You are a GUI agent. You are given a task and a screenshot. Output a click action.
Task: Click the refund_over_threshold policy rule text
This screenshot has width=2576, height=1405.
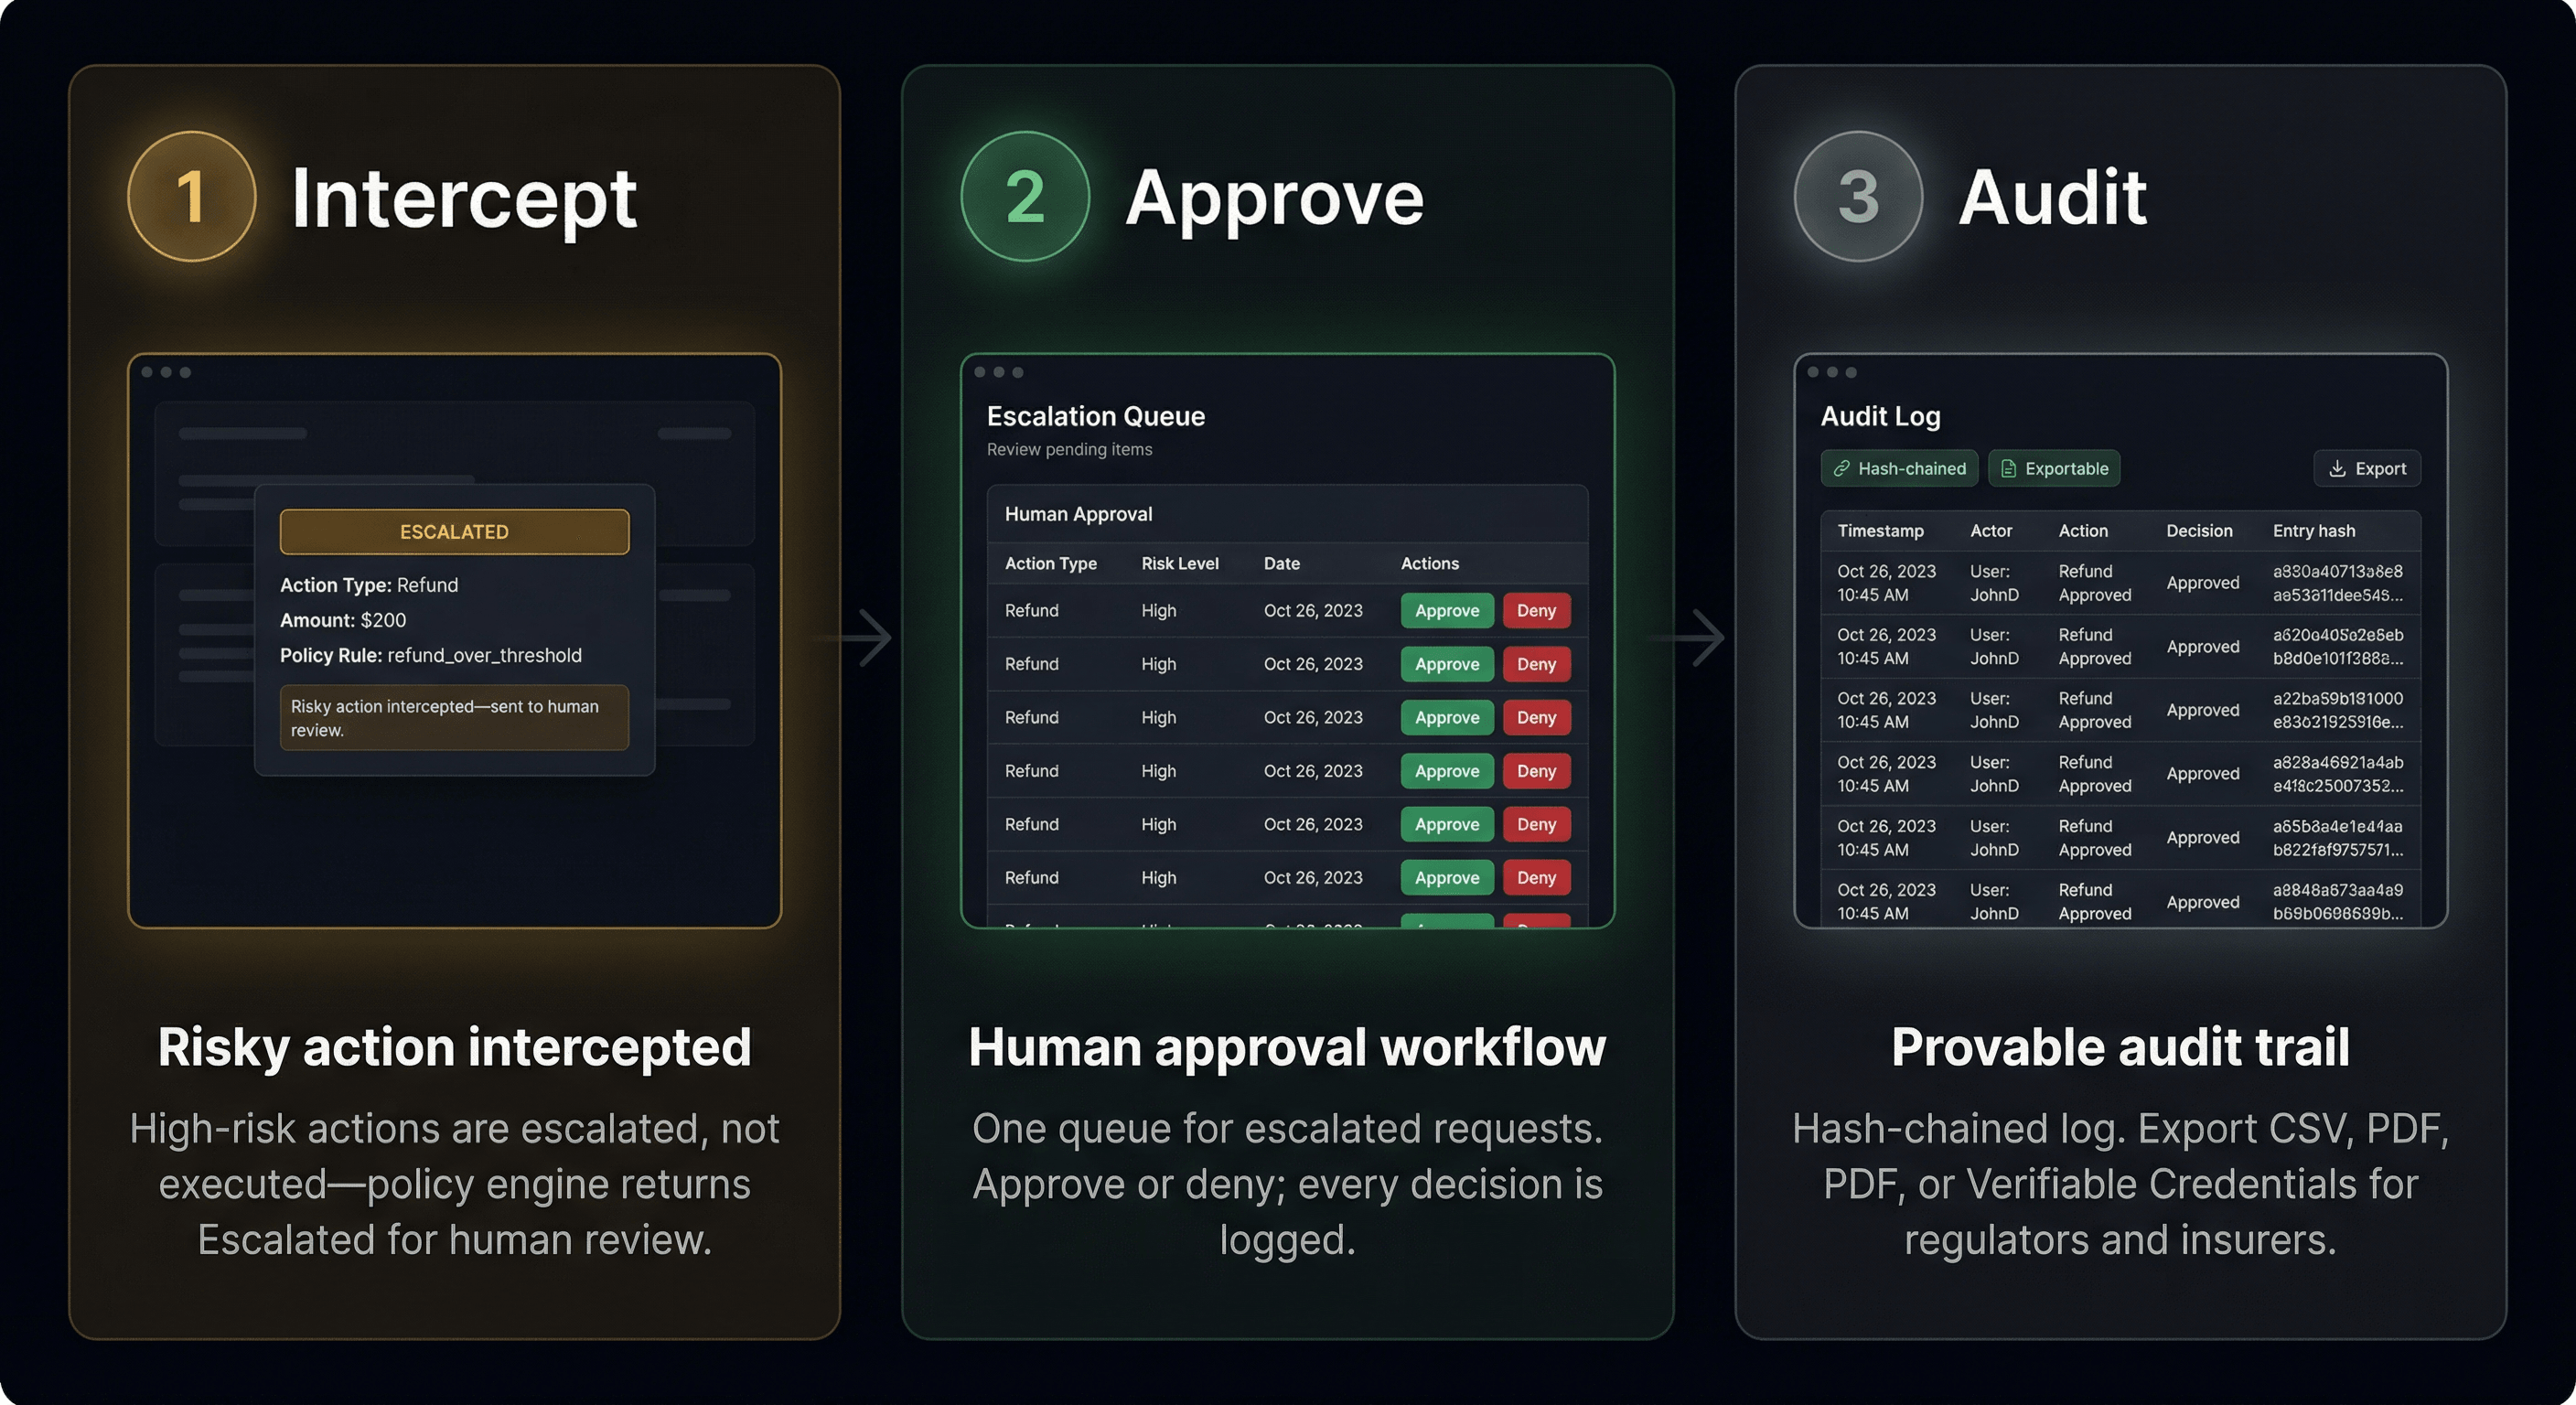tap(484, 655)
